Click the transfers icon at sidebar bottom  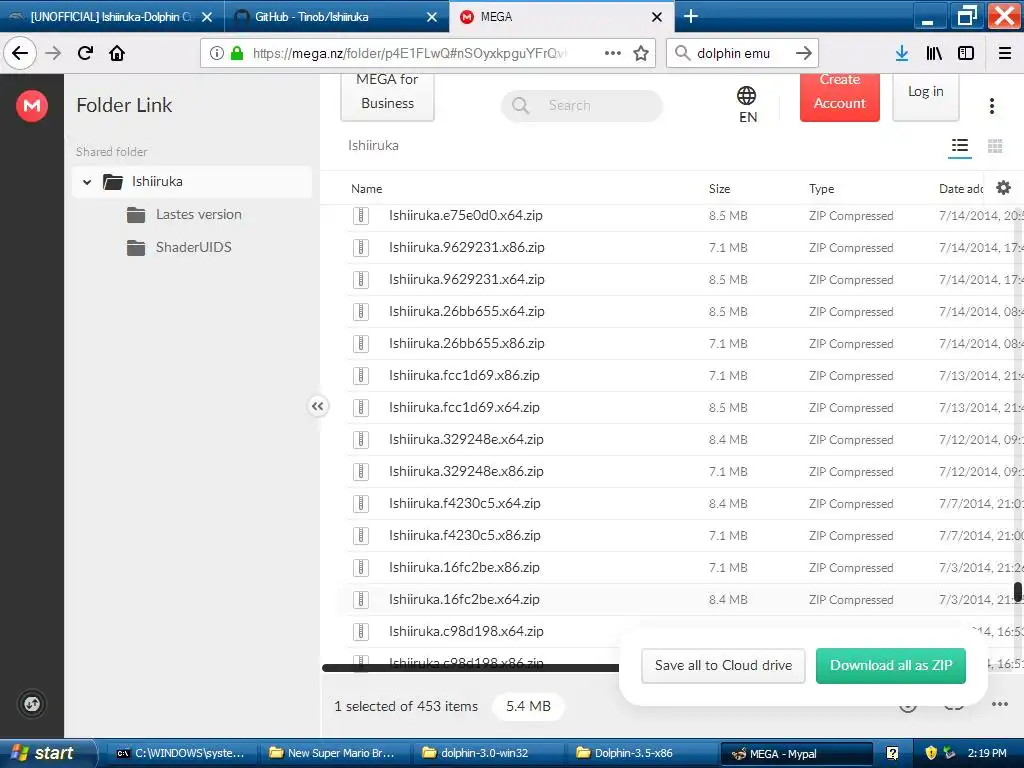(x=32, y=704)
